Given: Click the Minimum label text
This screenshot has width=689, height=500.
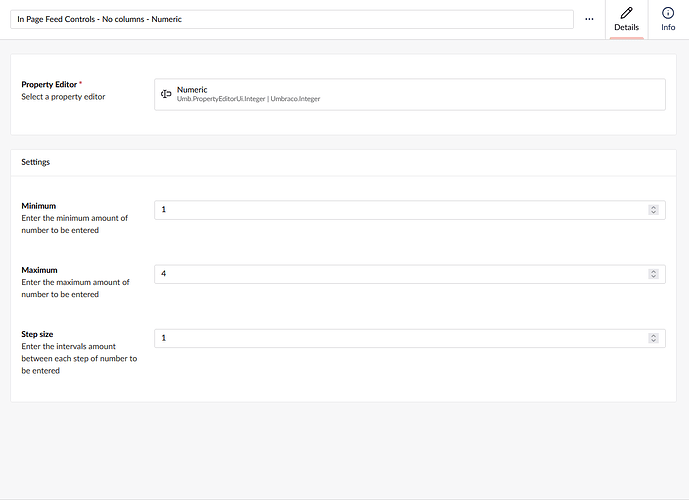Looking at the screenshot, I should (39, 206).
